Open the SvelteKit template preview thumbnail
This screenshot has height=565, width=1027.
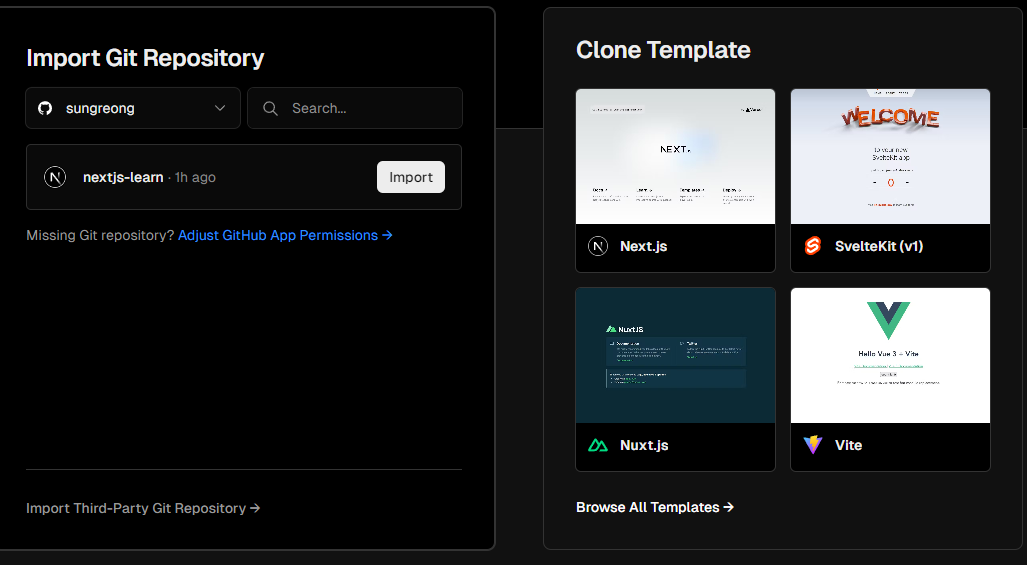pos(890,157)
